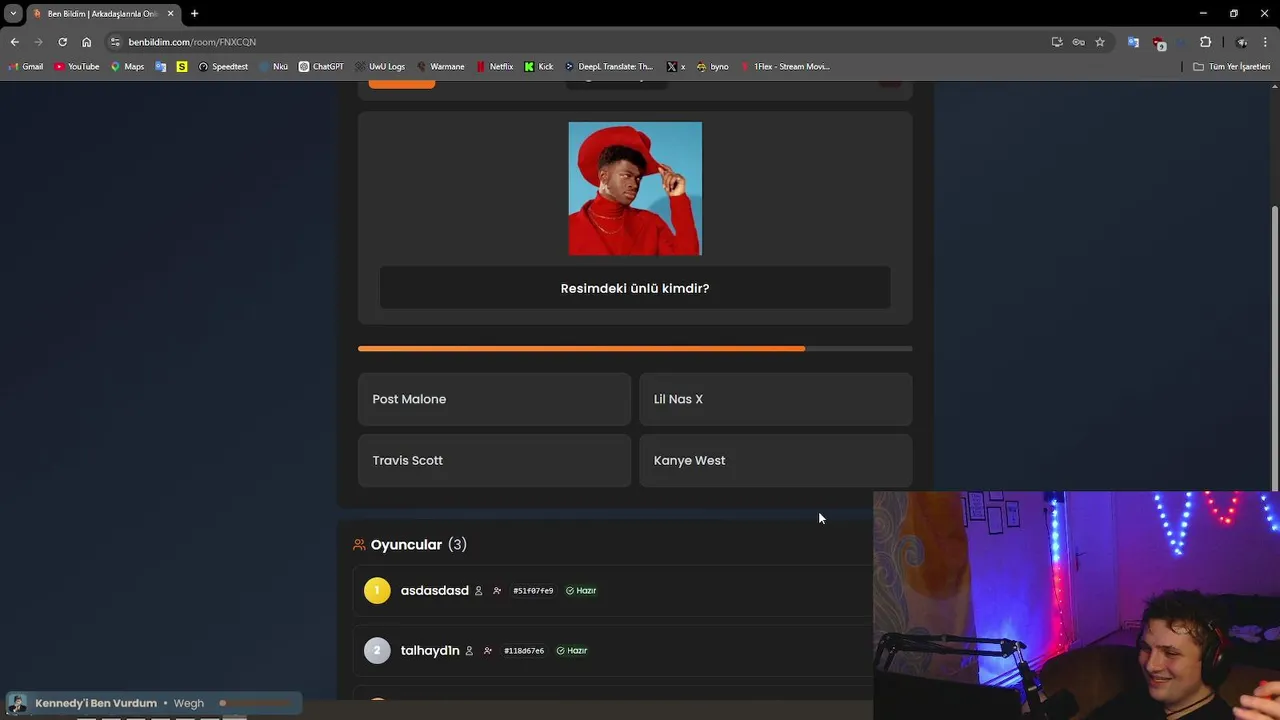This screenshot has height=720, width=1280.
Task: Click the Kennedy'i Ben Vurdum song title
Action: click(96, 703)
